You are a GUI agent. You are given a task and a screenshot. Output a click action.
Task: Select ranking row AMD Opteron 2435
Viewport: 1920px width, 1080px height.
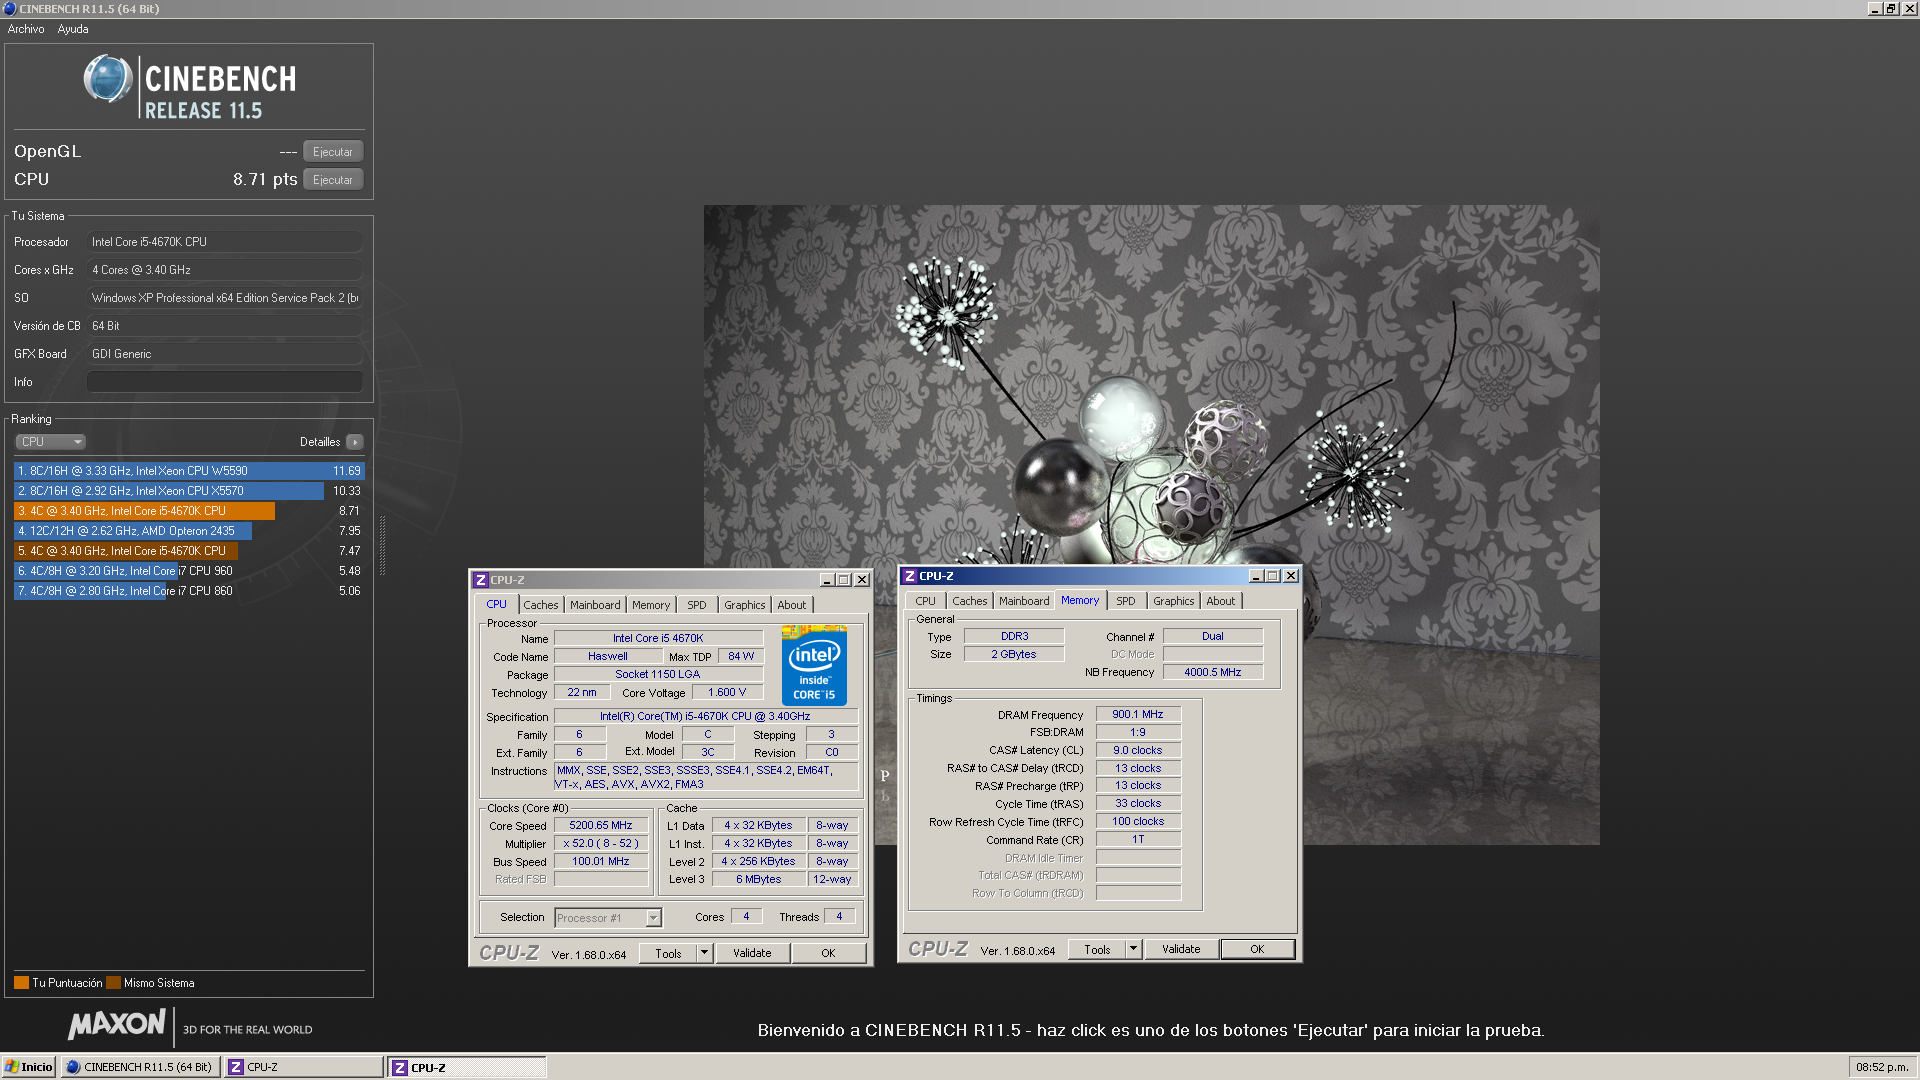[x=189, y=531]
